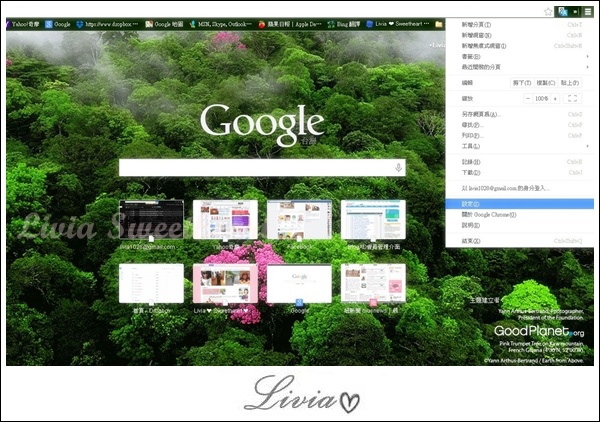Click the GoodPlanet.org theme link
This screenshot has width=600, height=422.
(x=539, y=331)
